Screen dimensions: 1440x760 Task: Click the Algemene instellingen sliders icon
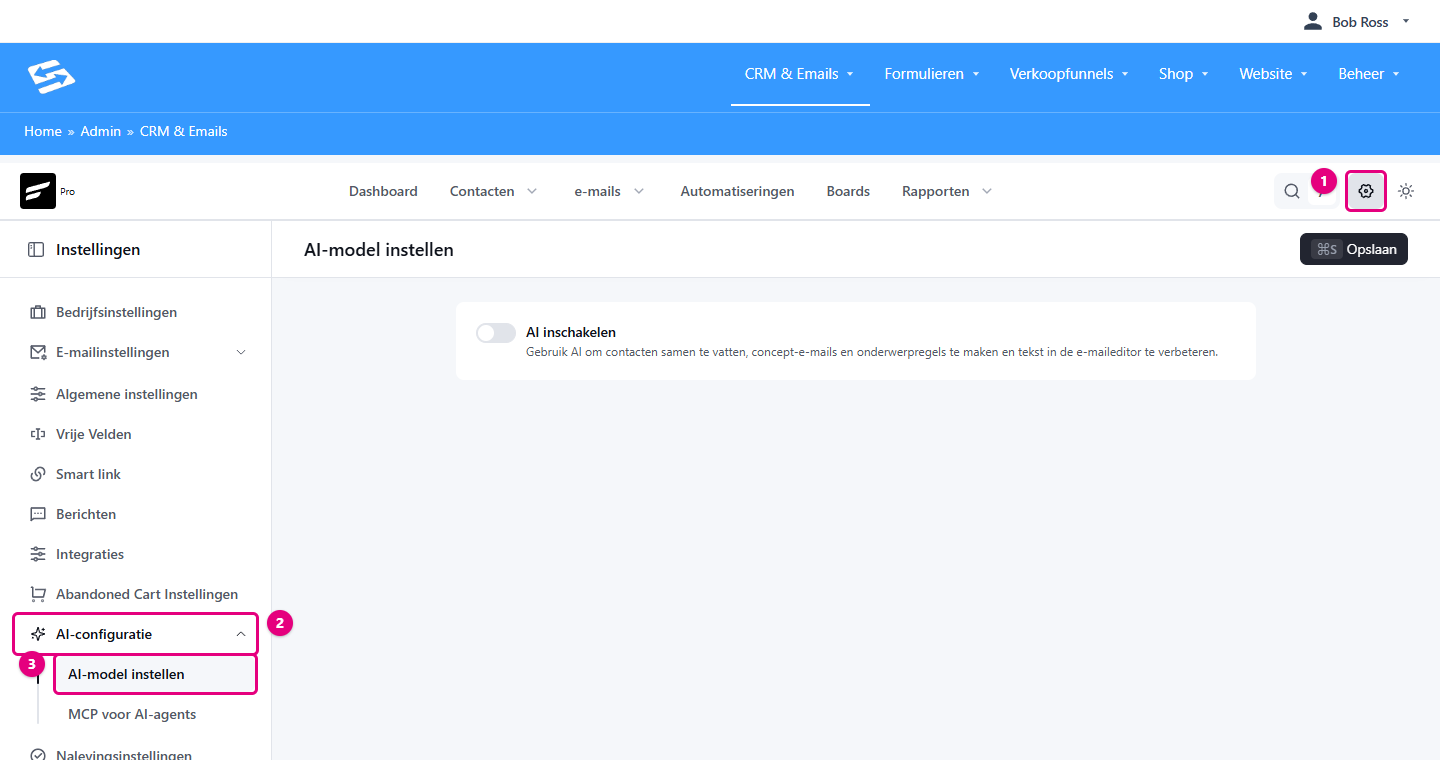(38, 394)
